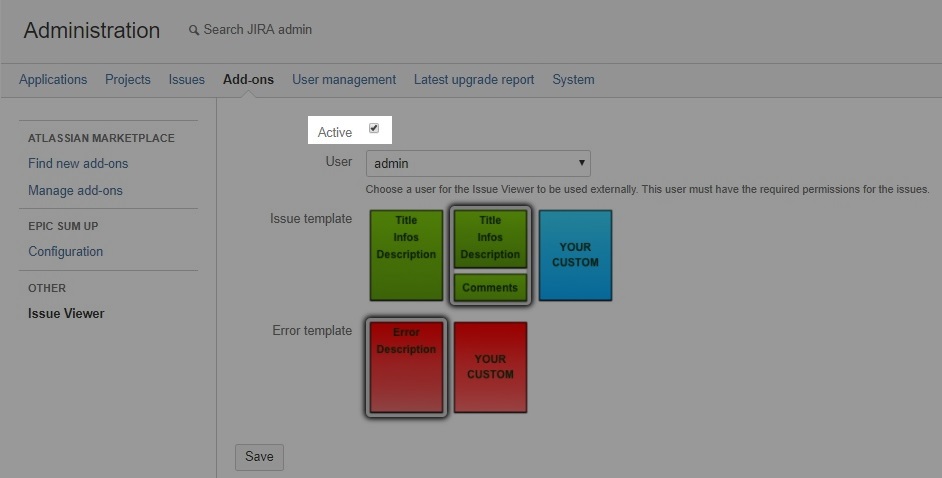Choose the blue YOUR CUSTOM issue template
This screenshot has width=942, height=478.
click(575, 255)
